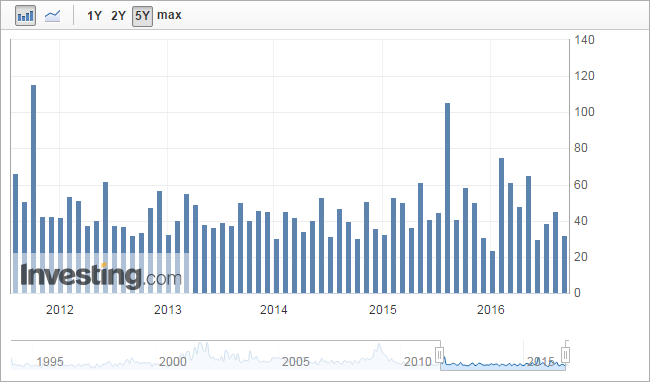Screen dimensions: 650x382
Task: Click the 60 y-axis value
Action: (x=581, y=185)
